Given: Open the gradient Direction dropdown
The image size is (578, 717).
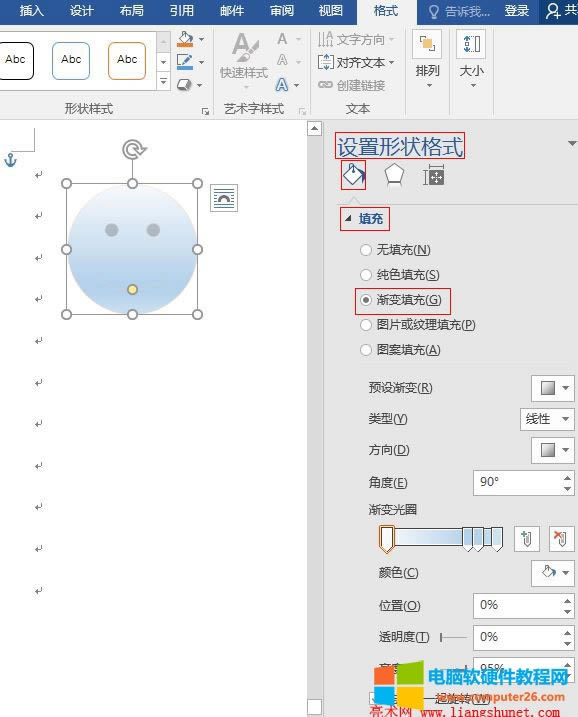Looking at the screenshot, I should 553,450.
